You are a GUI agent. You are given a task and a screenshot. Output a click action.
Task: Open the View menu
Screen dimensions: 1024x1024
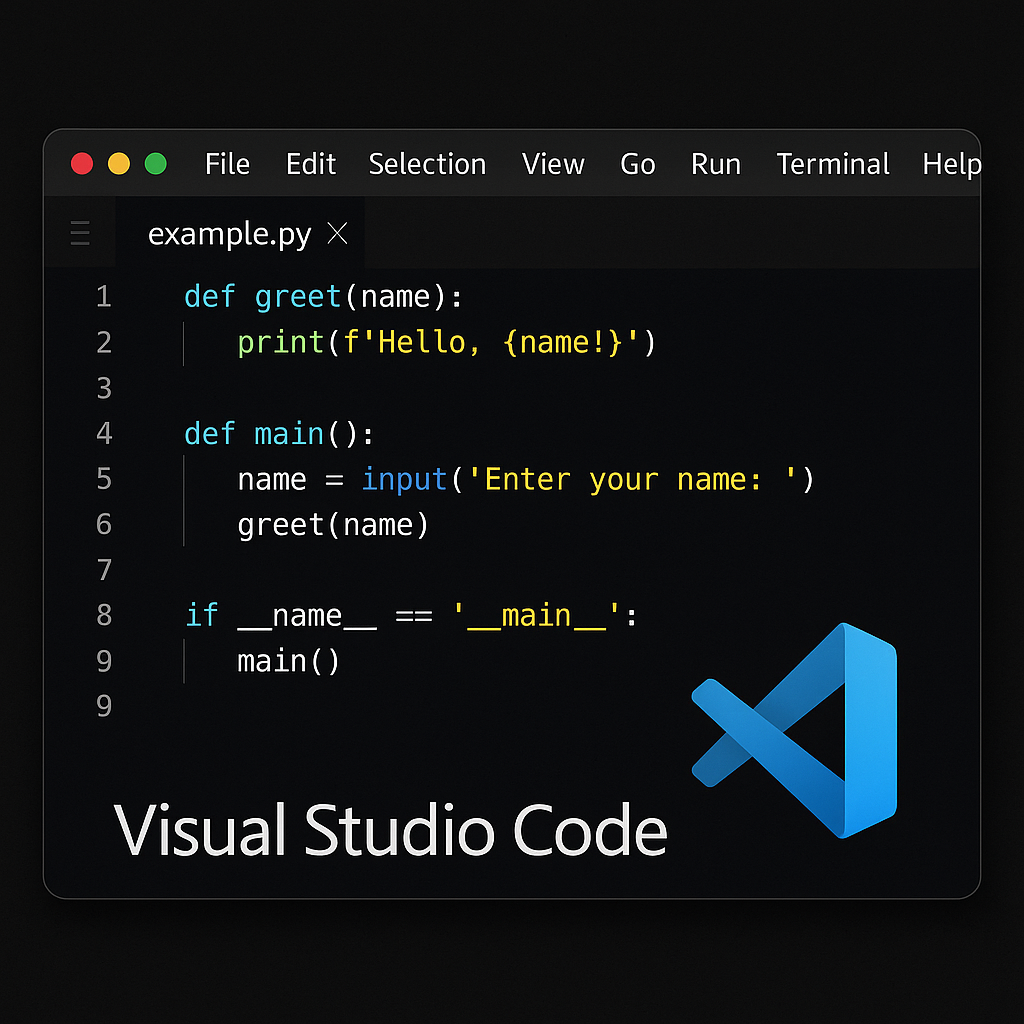click(x=553, y=164)
